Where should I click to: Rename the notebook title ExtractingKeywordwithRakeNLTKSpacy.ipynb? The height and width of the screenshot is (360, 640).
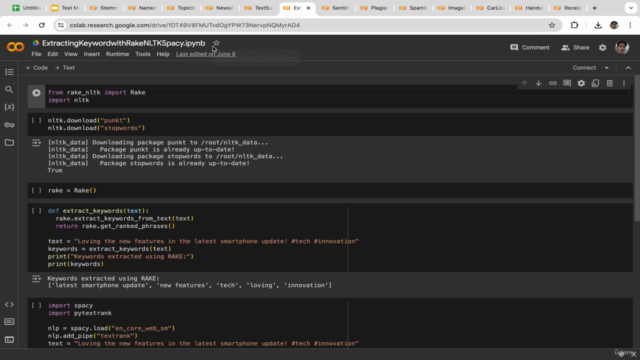(123, 43)
